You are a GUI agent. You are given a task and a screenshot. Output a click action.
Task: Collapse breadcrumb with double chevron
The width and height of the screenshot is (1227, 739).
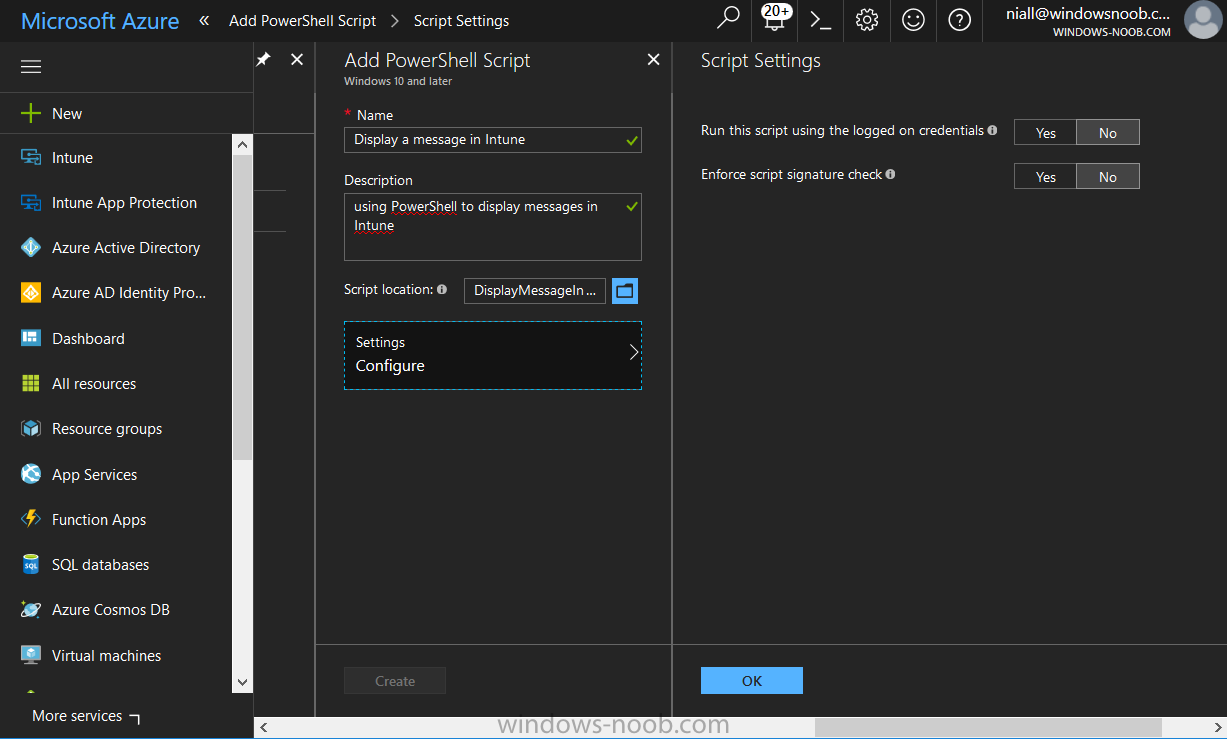click(x=204, y=20)
